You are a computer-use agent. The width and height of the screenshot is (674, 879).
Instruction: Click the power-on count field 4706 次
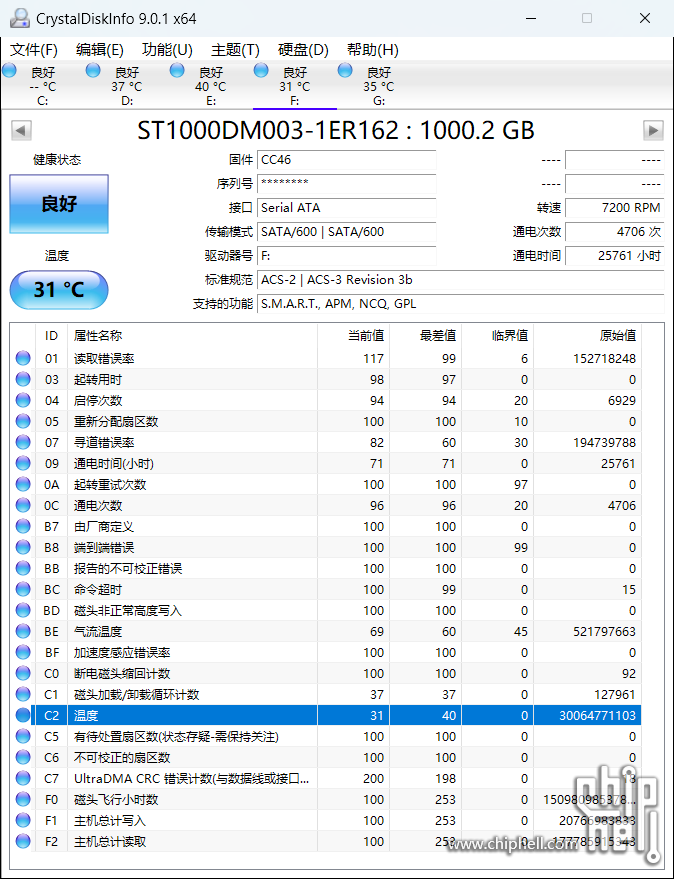[x=615, y=232]
